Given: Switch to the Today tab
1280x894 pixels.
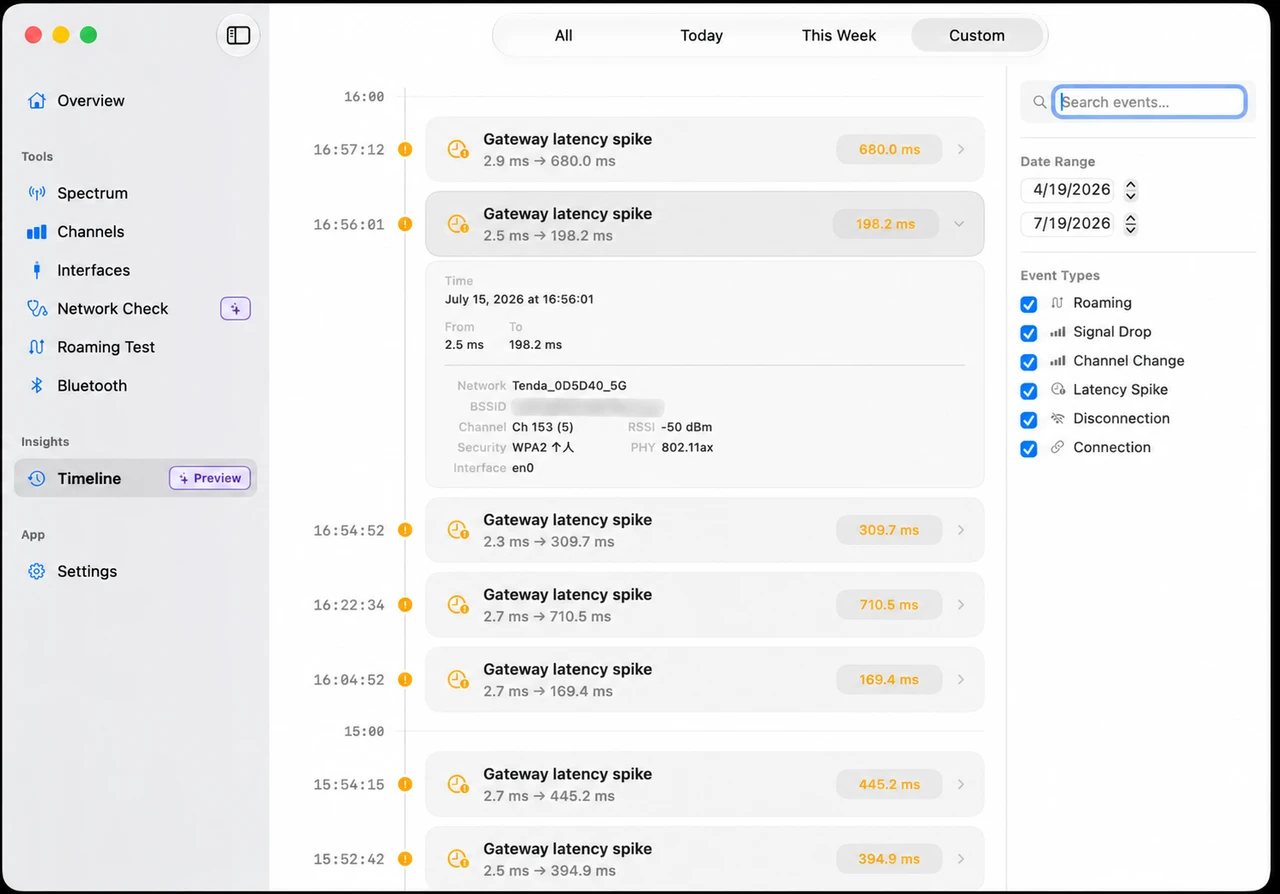Looking at the screenshot, I should (x=701, y=35).
